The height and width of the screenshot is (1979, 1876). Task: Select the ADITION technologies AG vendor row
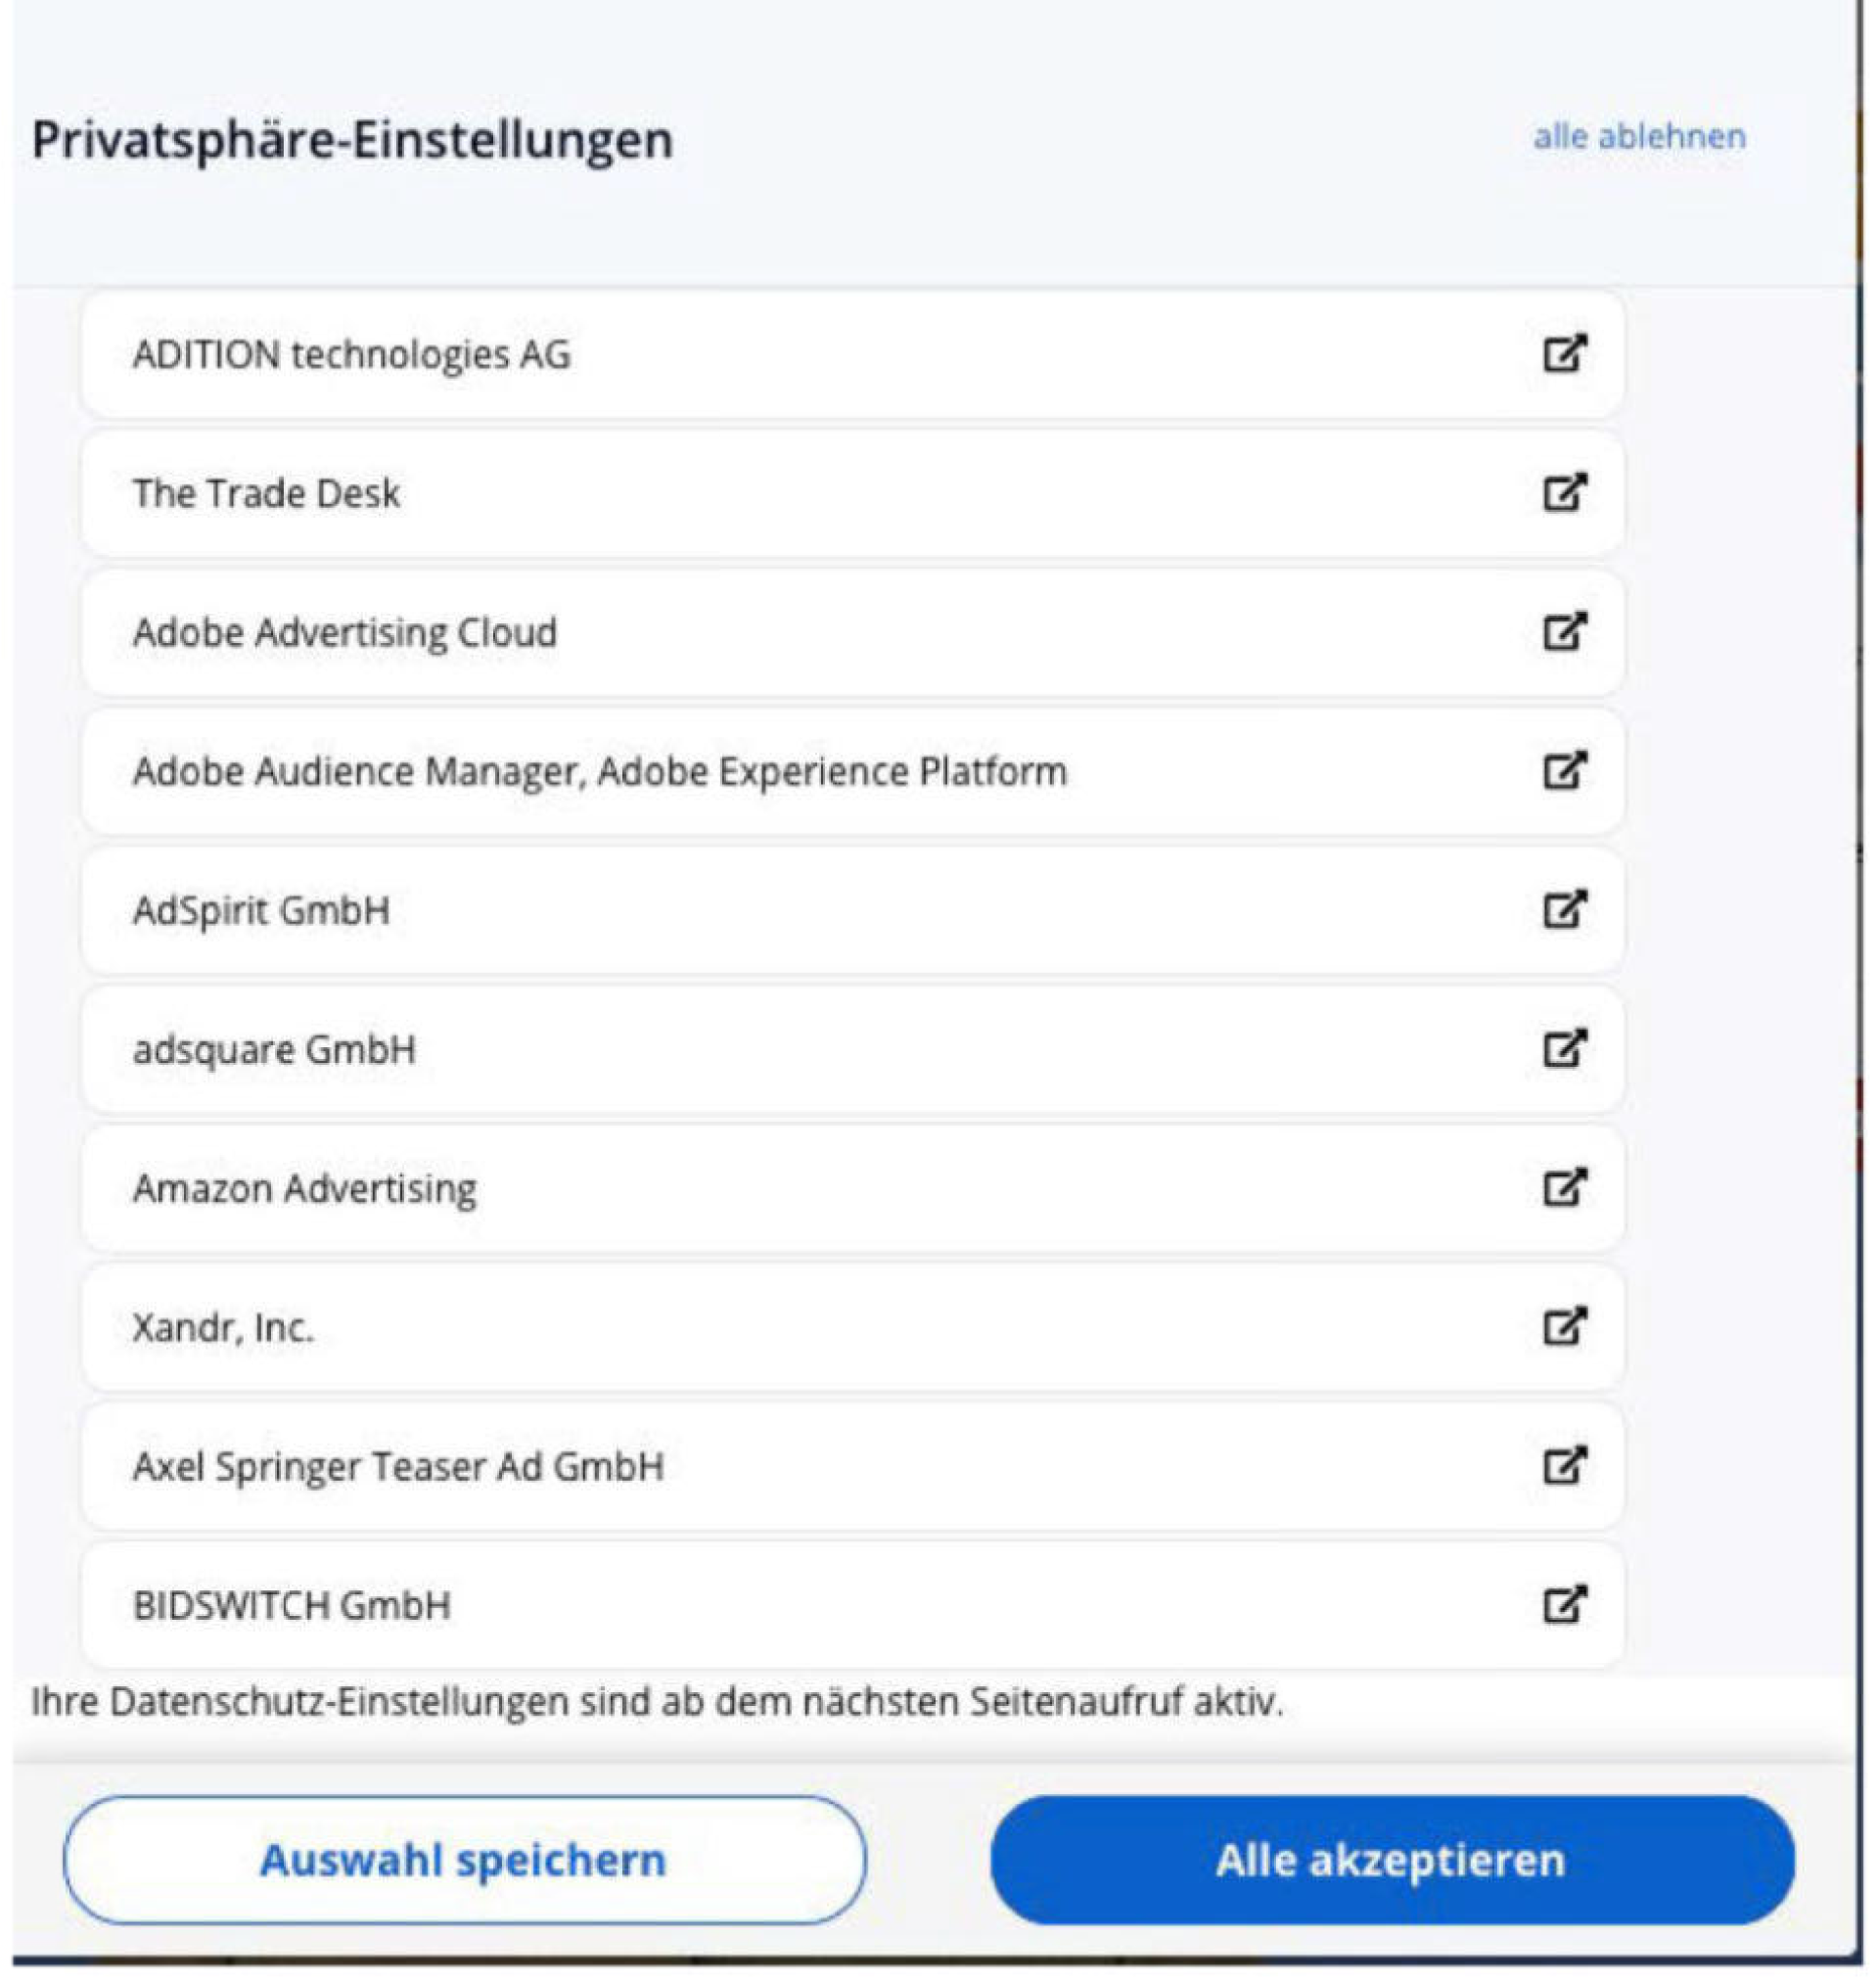[850, 354]
